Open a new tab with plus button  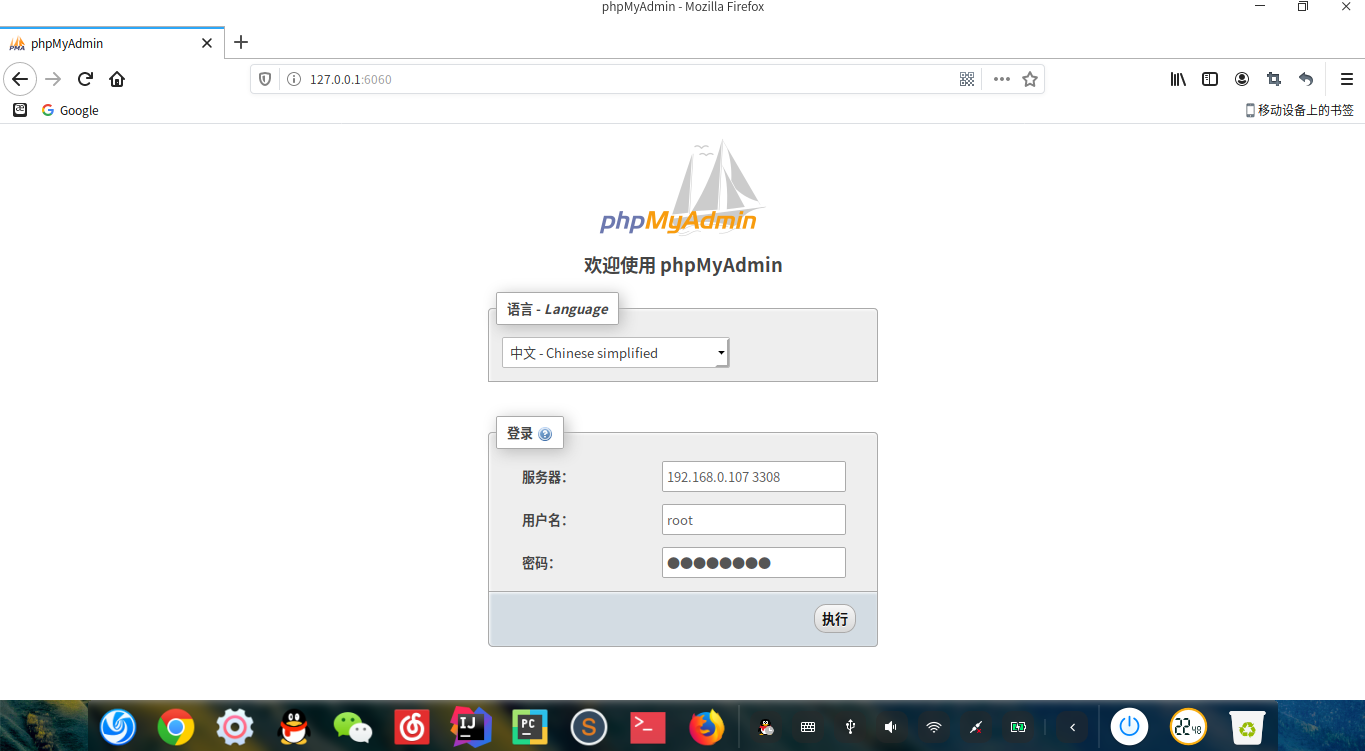(x=241, y=42)
